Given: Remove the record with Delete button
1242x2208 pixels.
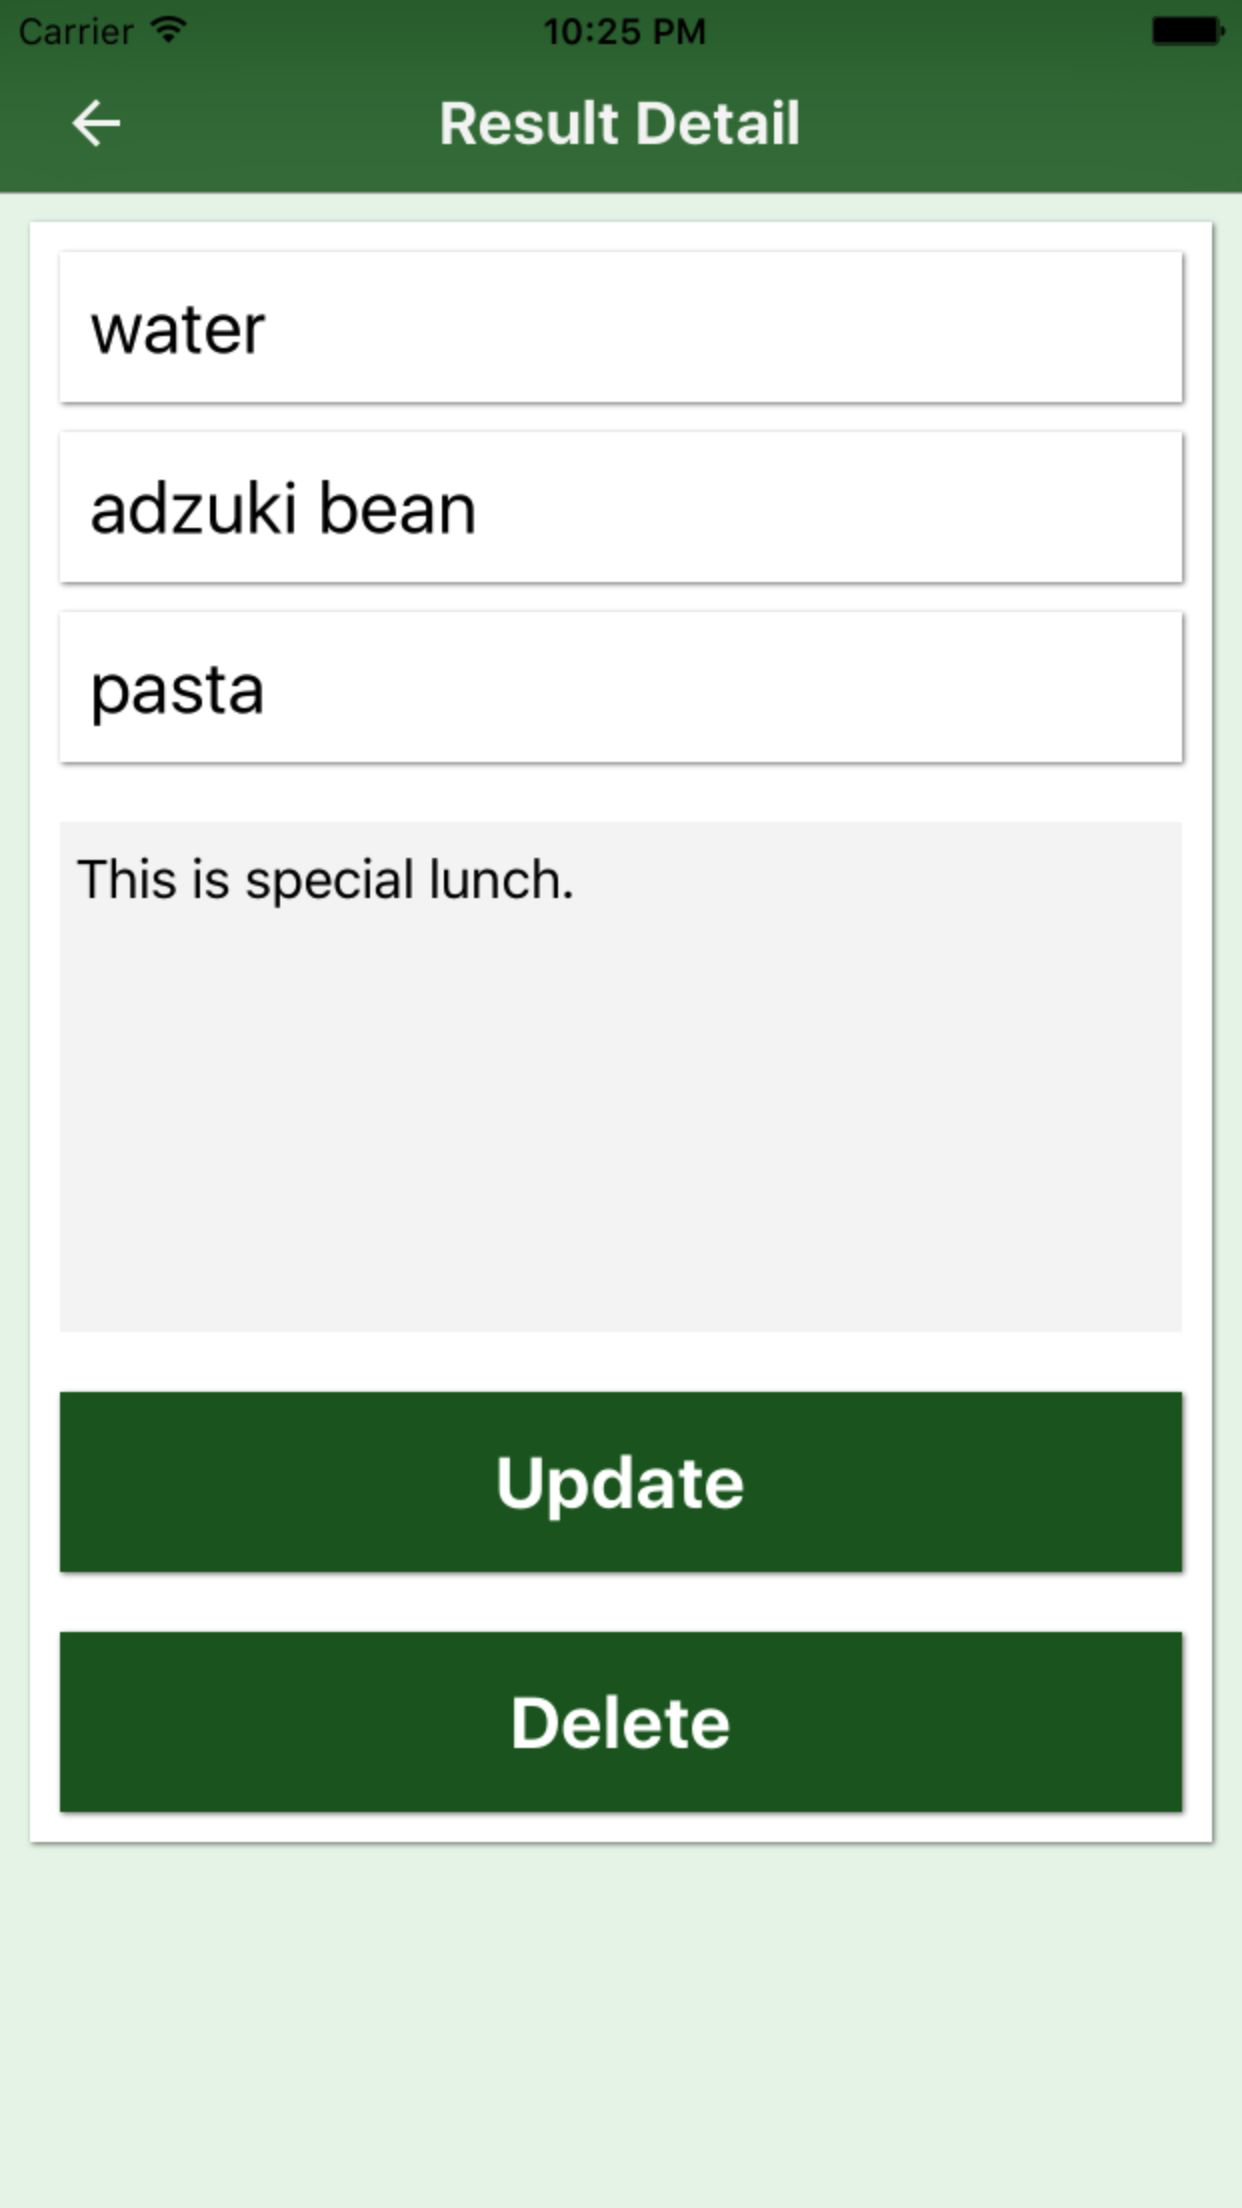Looking at the screenshot, I should pyautogui.click(x=621, y=1722).
